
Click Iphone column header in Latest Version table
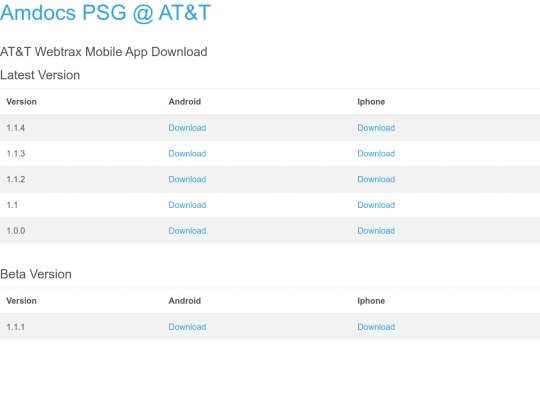(371, 102)
